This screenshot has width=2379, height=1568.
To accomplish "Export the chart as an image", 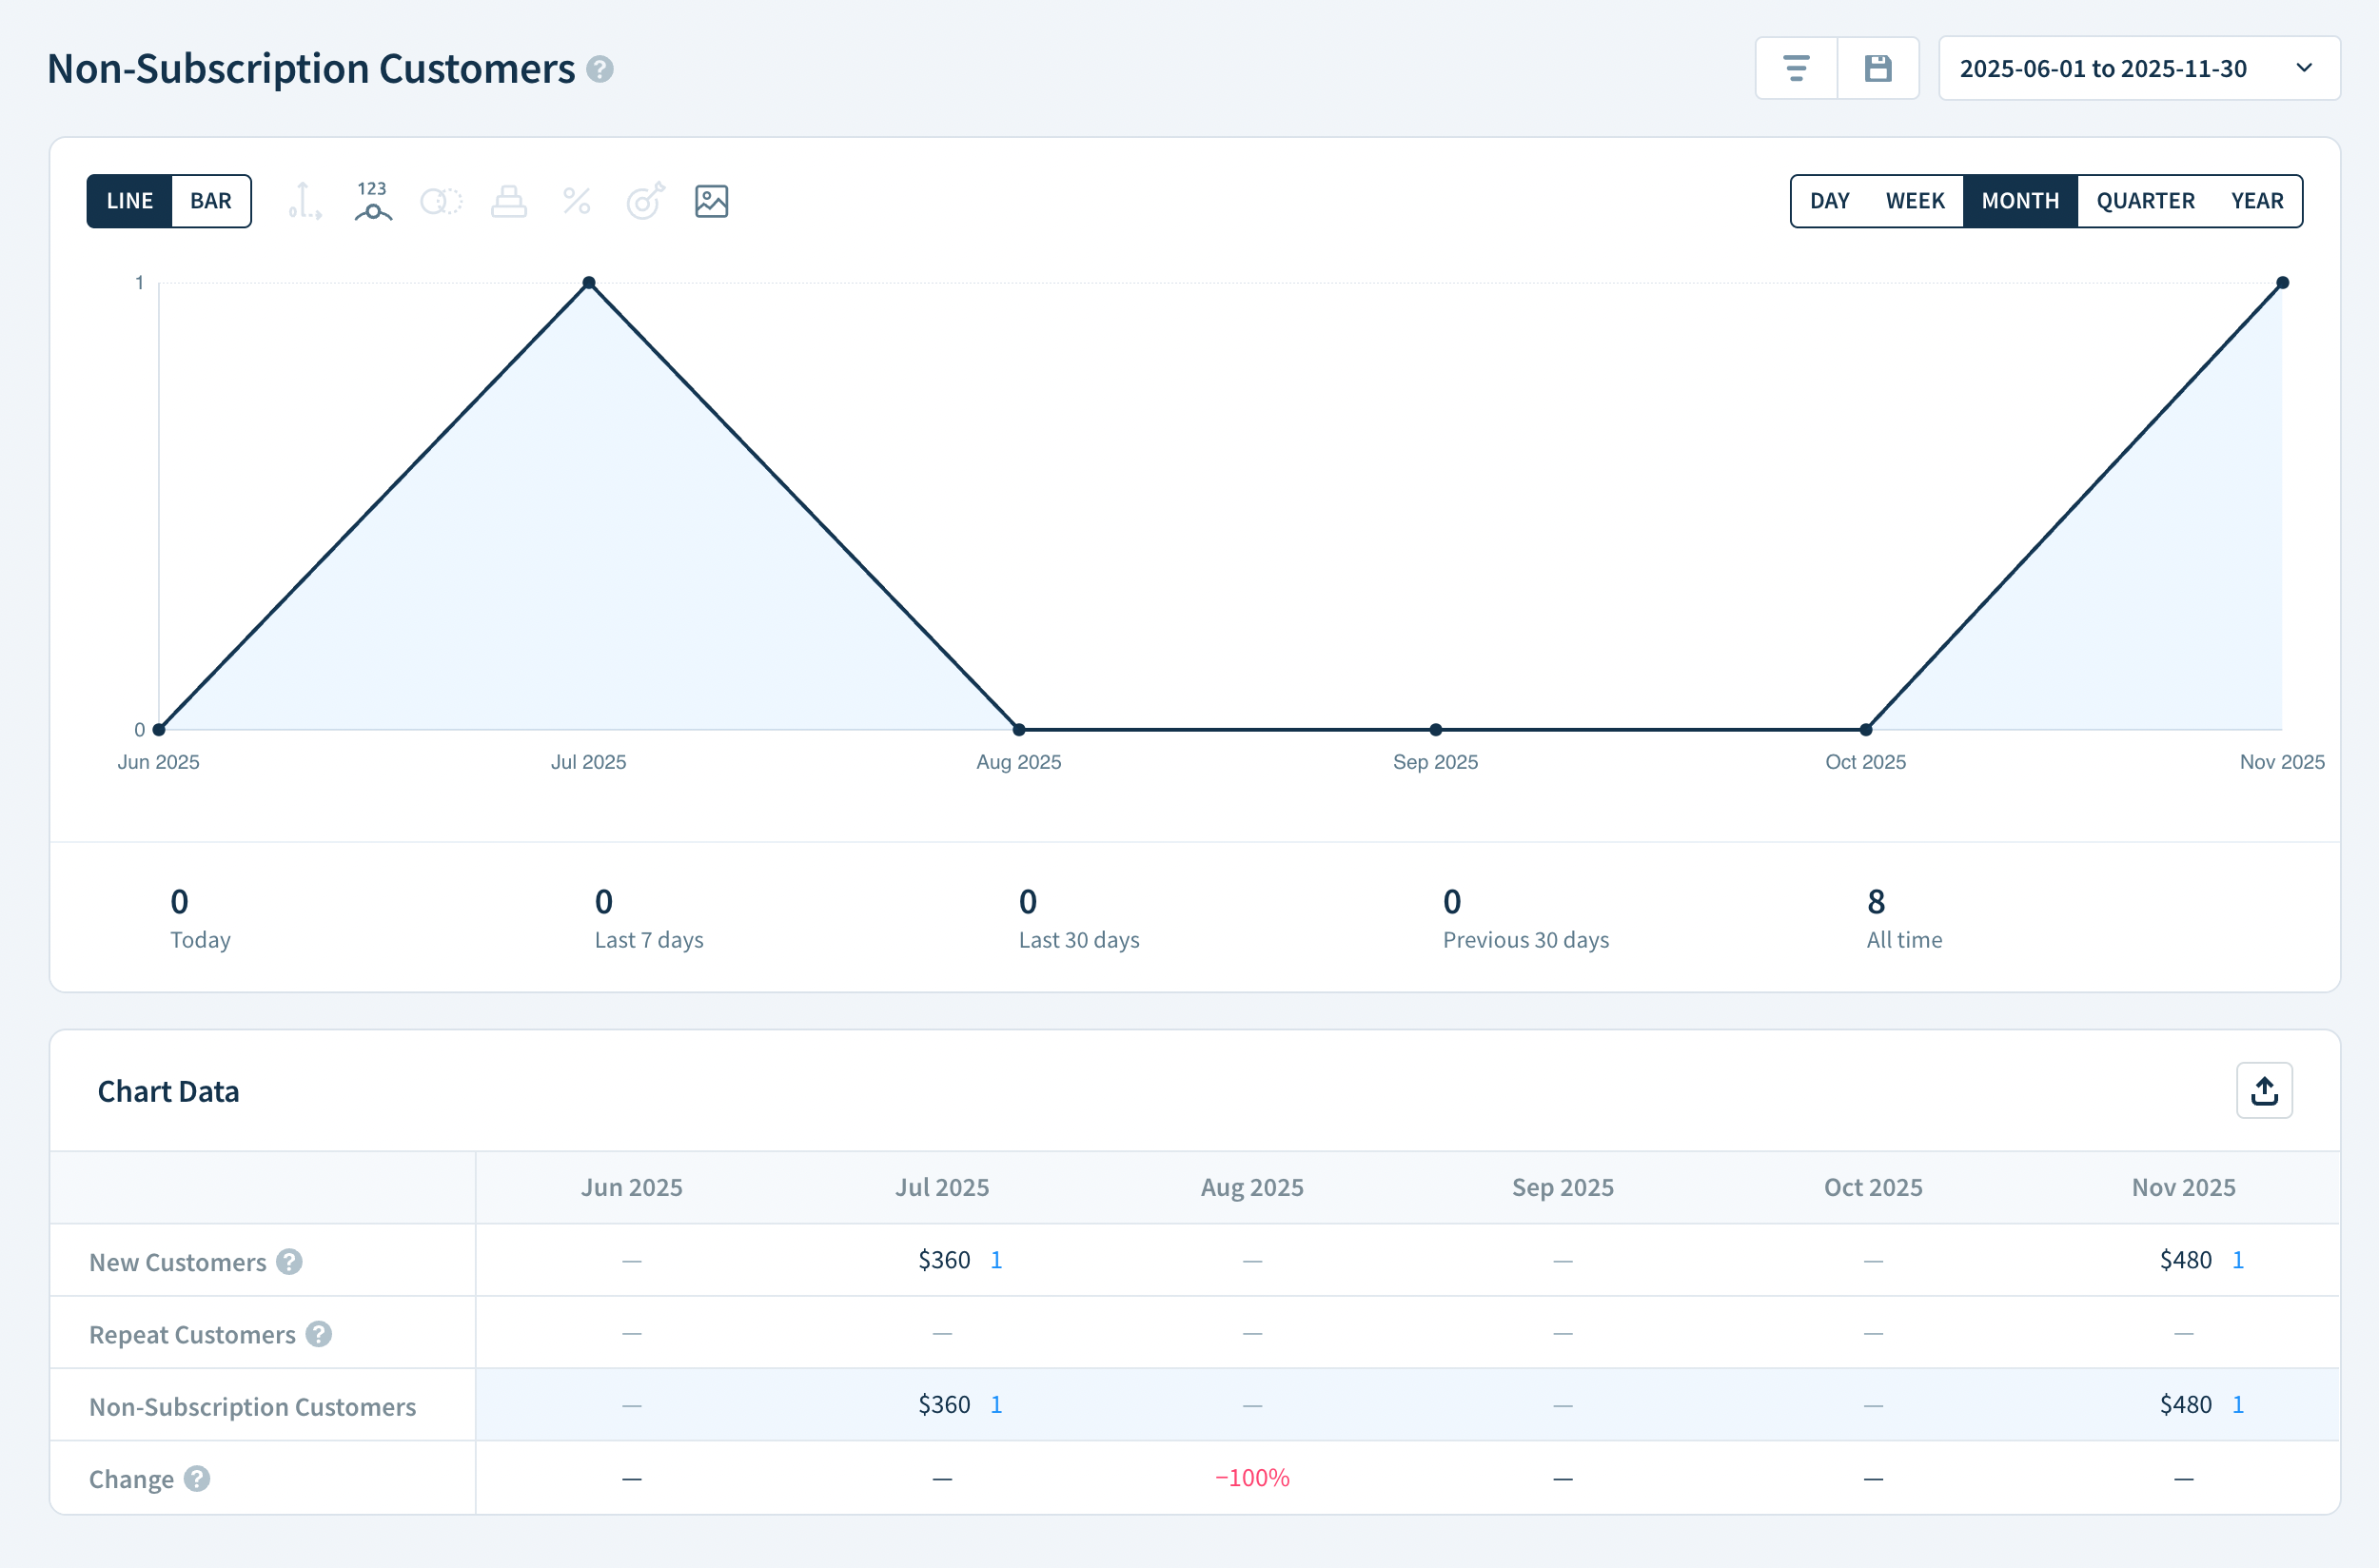I will [710, 201].
